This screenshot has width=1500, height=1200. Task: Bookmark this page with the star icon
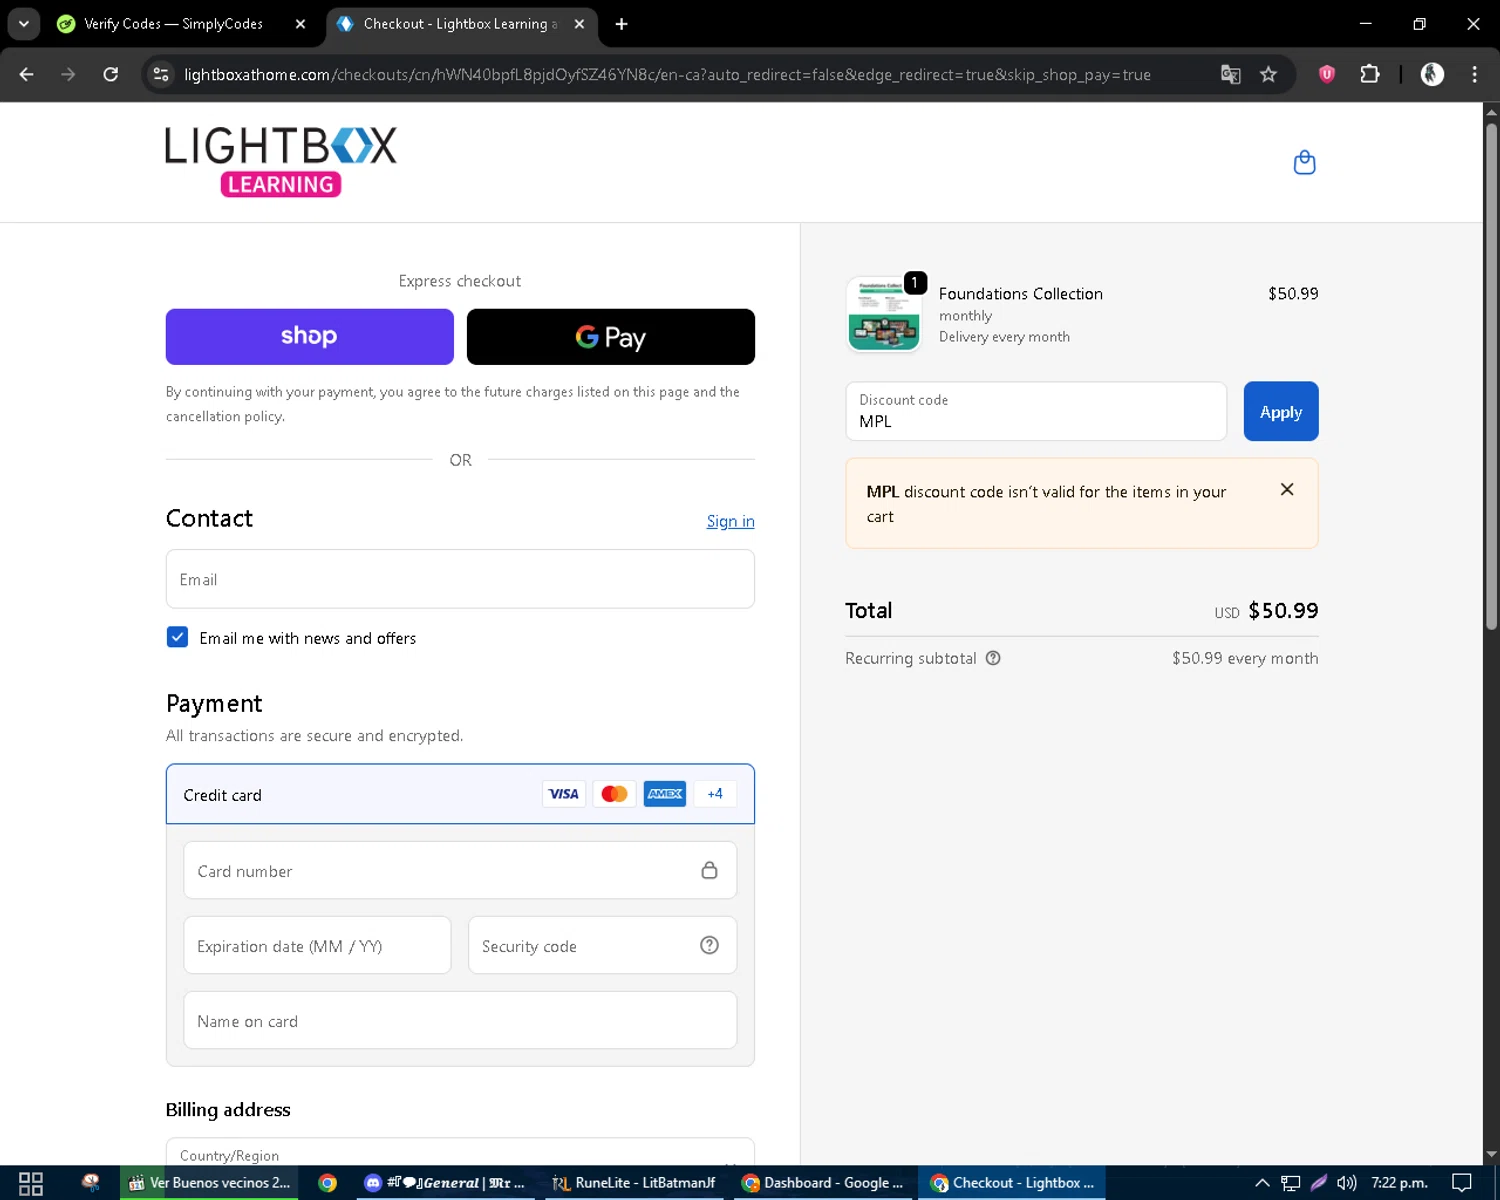click(x=1268, y=74)
